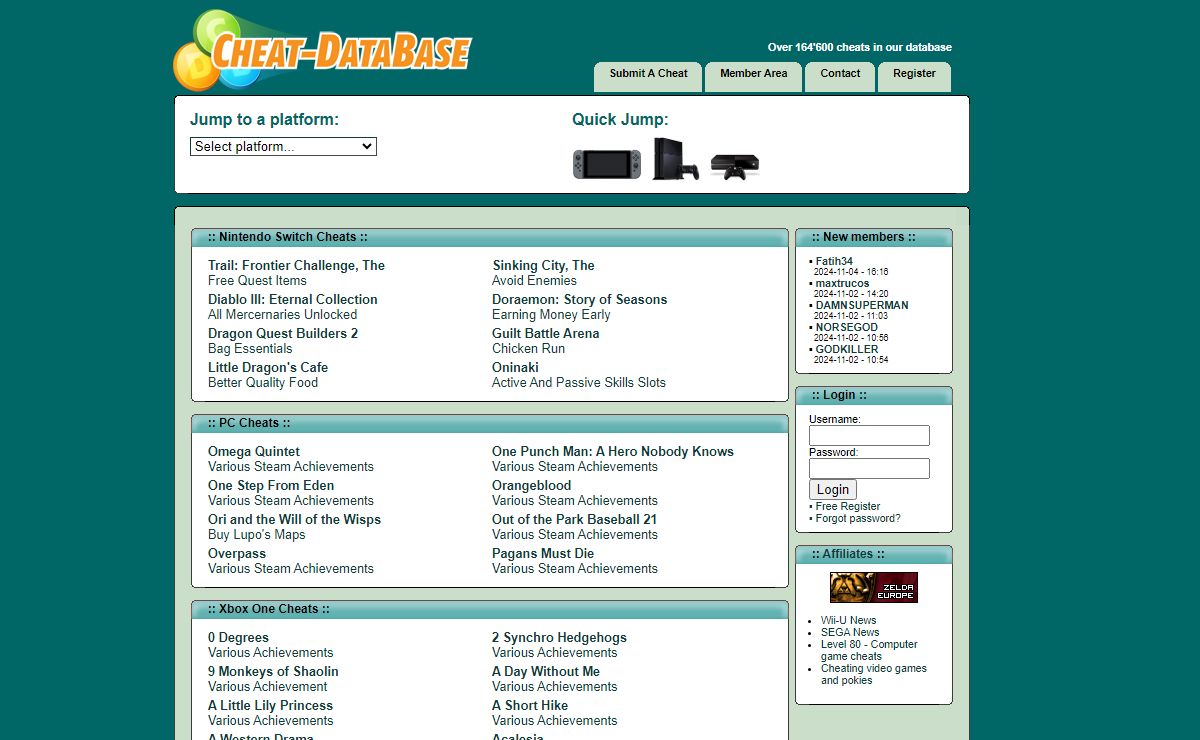Screen dimensions: 1200x740
Task: Open Pagans Must Die cheats
Action: [543, 553]
